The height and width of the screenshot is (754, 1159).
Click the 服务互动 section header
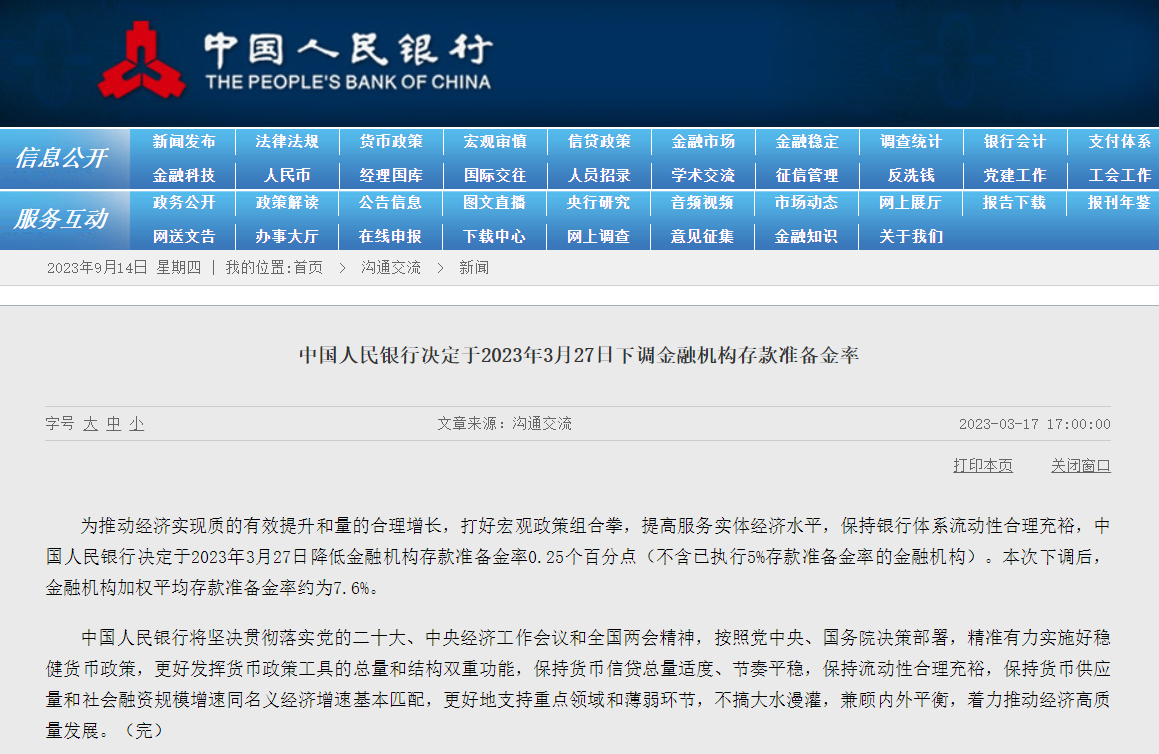(x=62, y=219)
